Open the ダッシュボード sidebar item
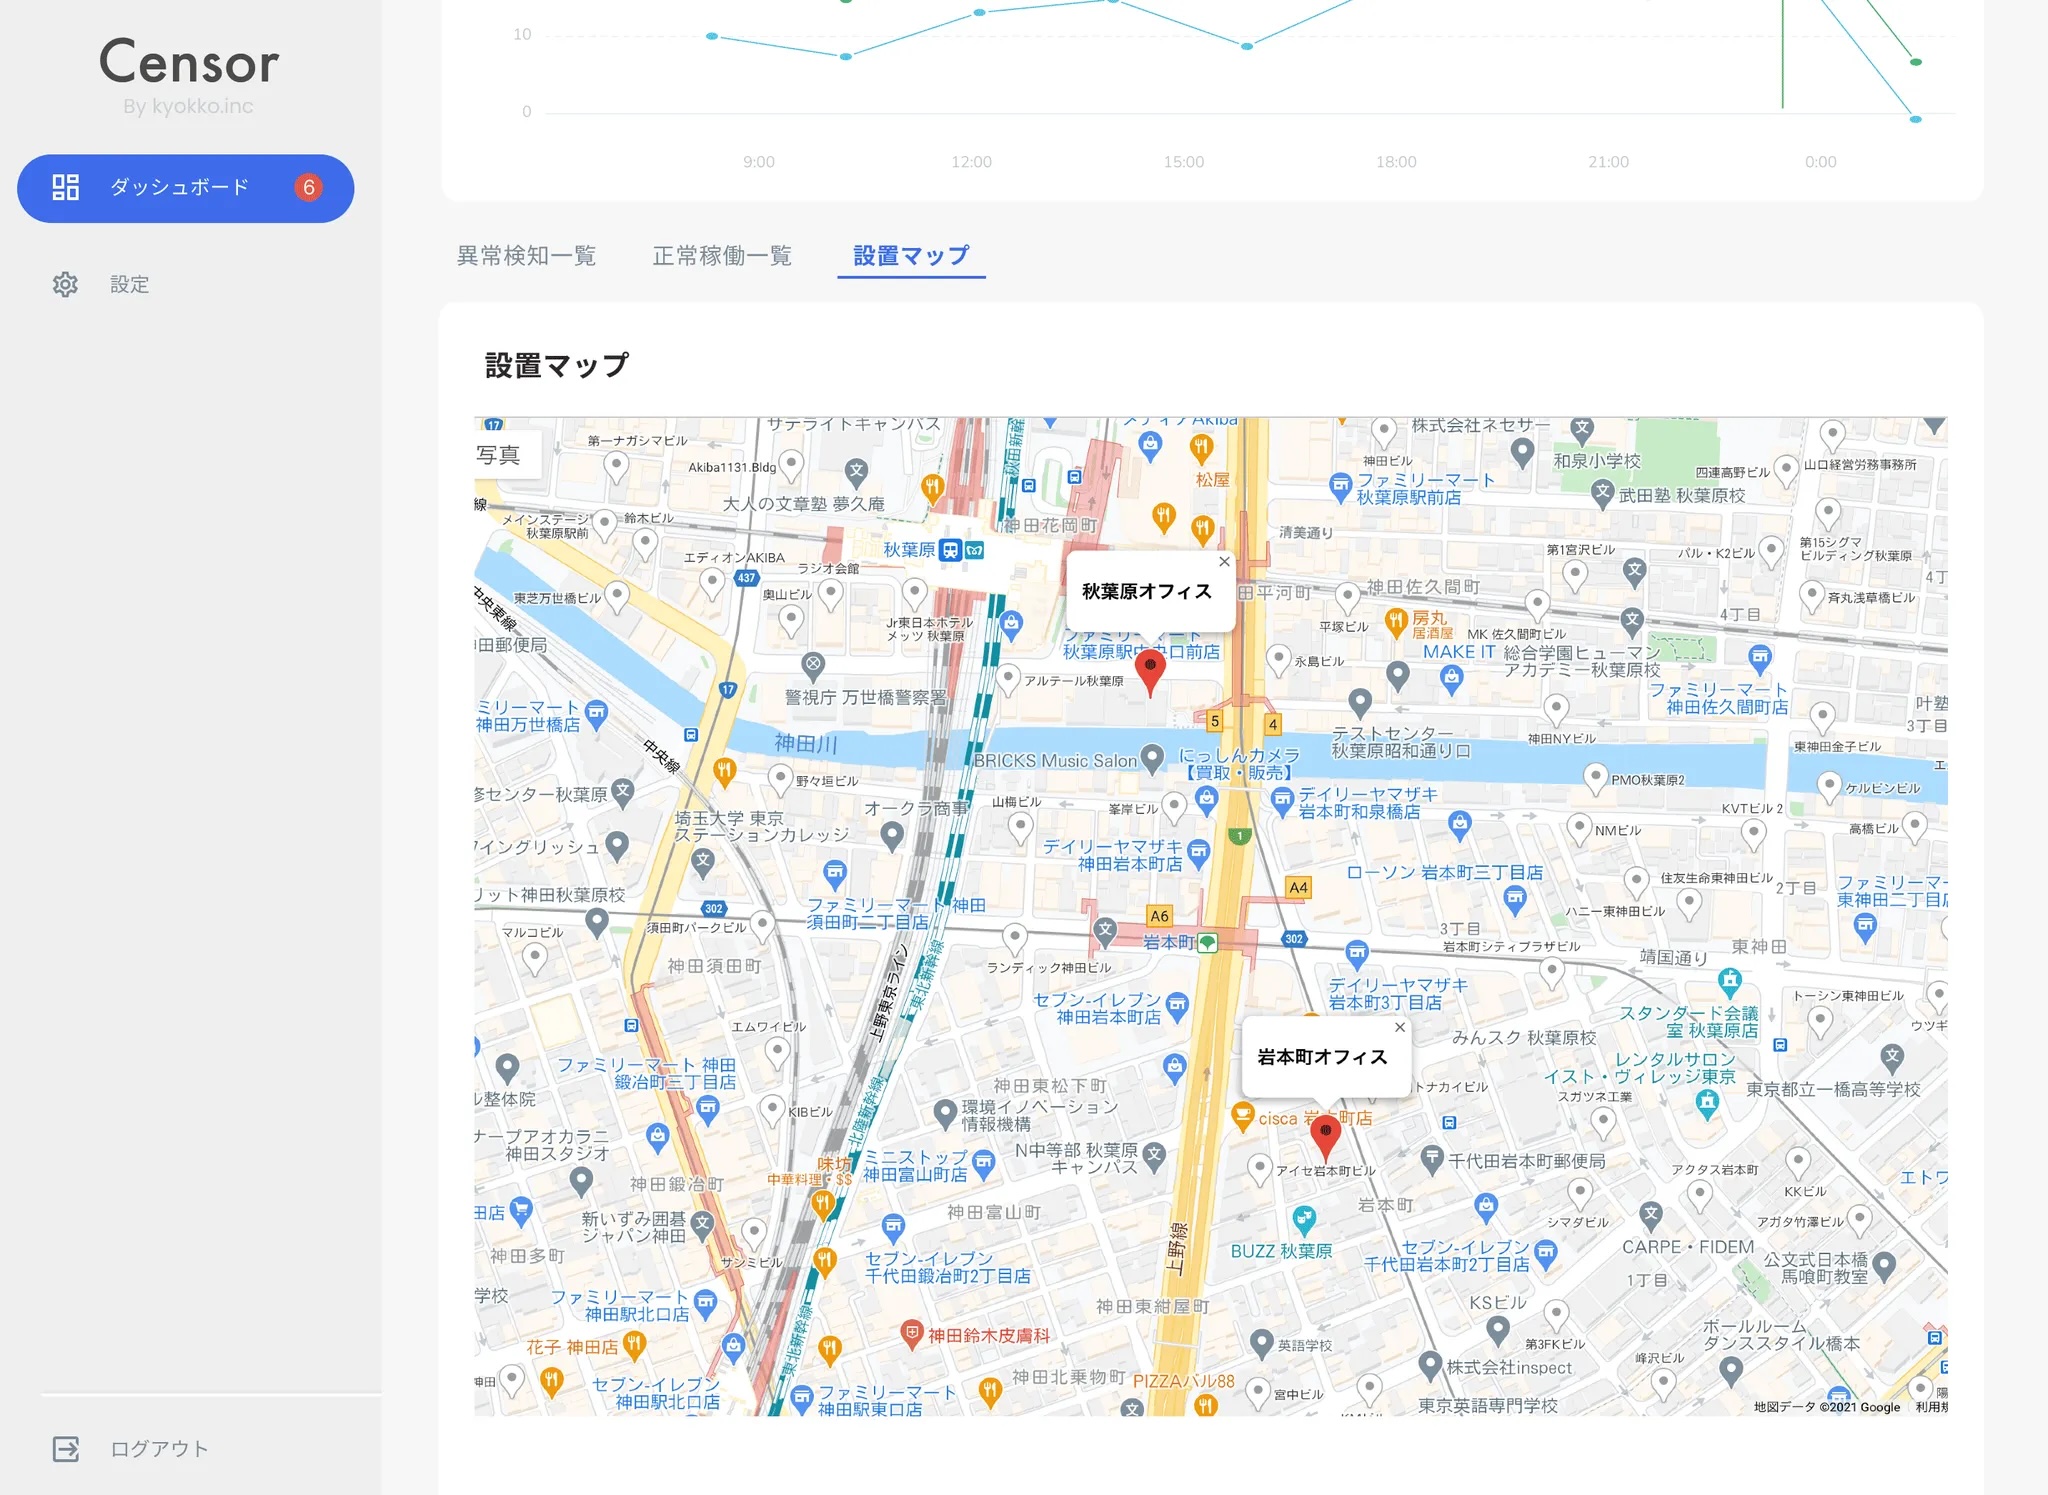This screenshot has width=2048, height=1495. point(185,188)
